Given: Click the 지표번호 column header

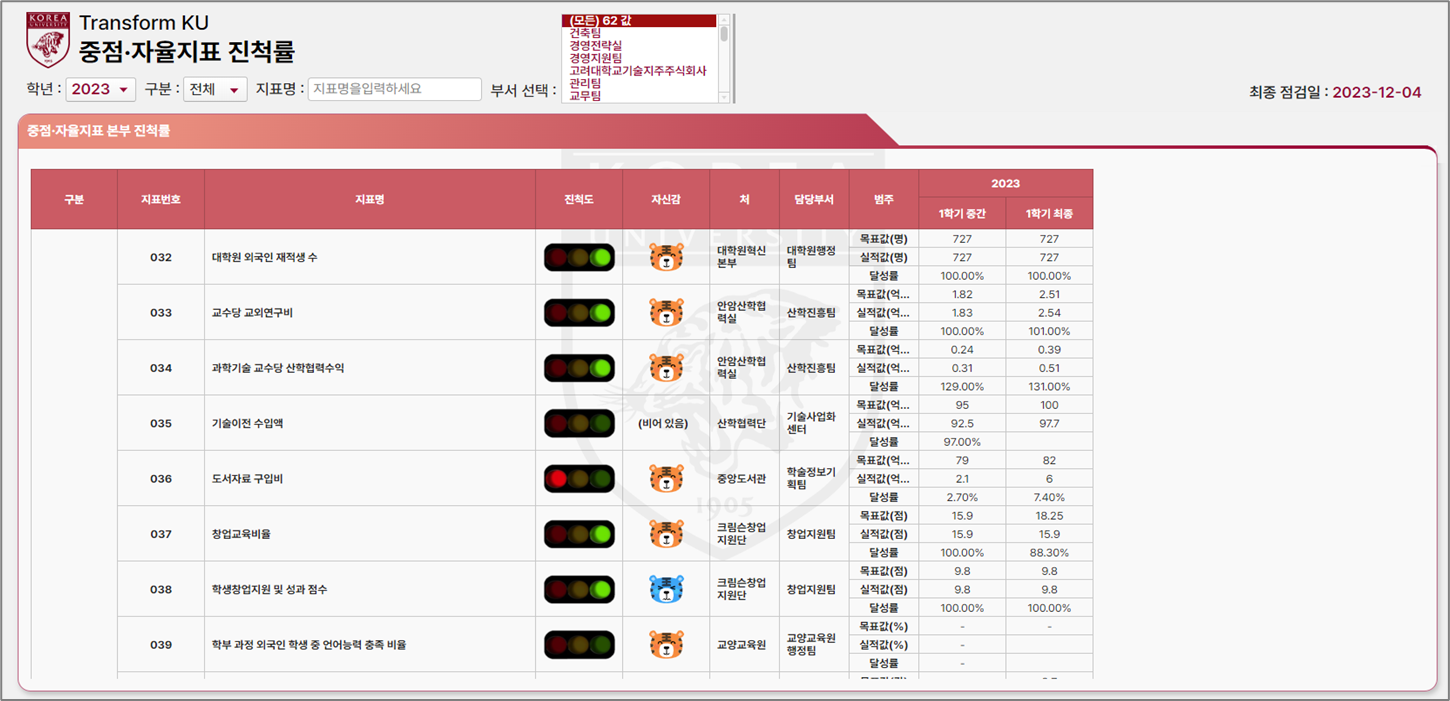Looking at the screenshot, I should 161,199.
